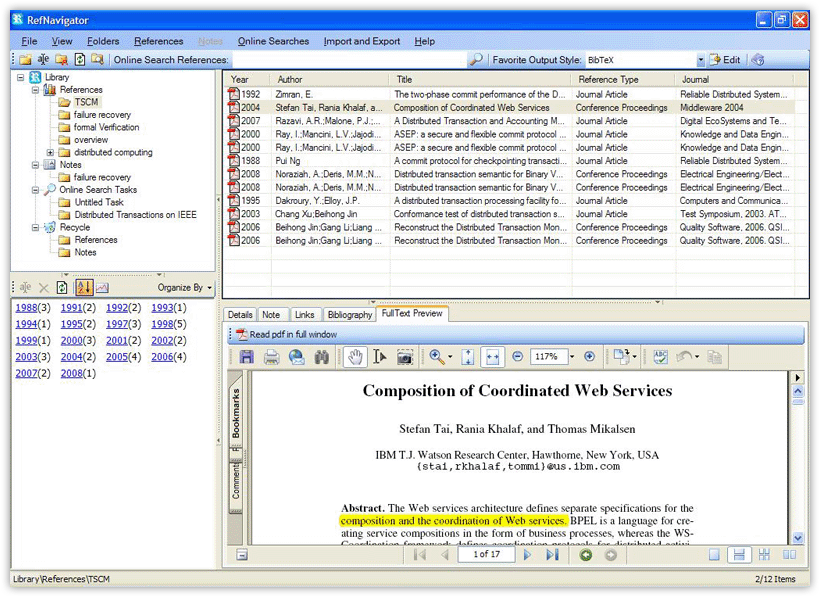
Task: Switch to the Bibliography tab
Action: point(349,315)
